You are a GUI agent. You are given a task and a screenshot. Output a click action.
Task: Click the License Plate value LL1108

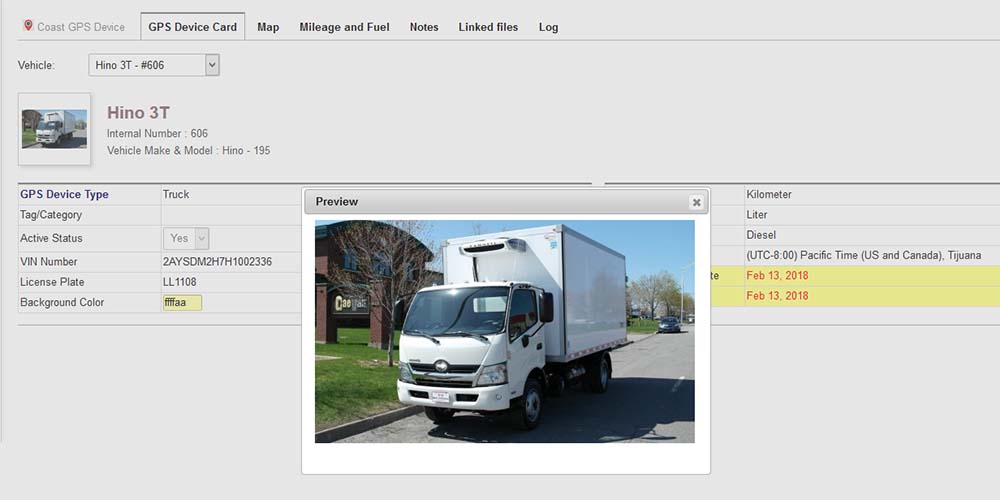[x=180, y=282]
